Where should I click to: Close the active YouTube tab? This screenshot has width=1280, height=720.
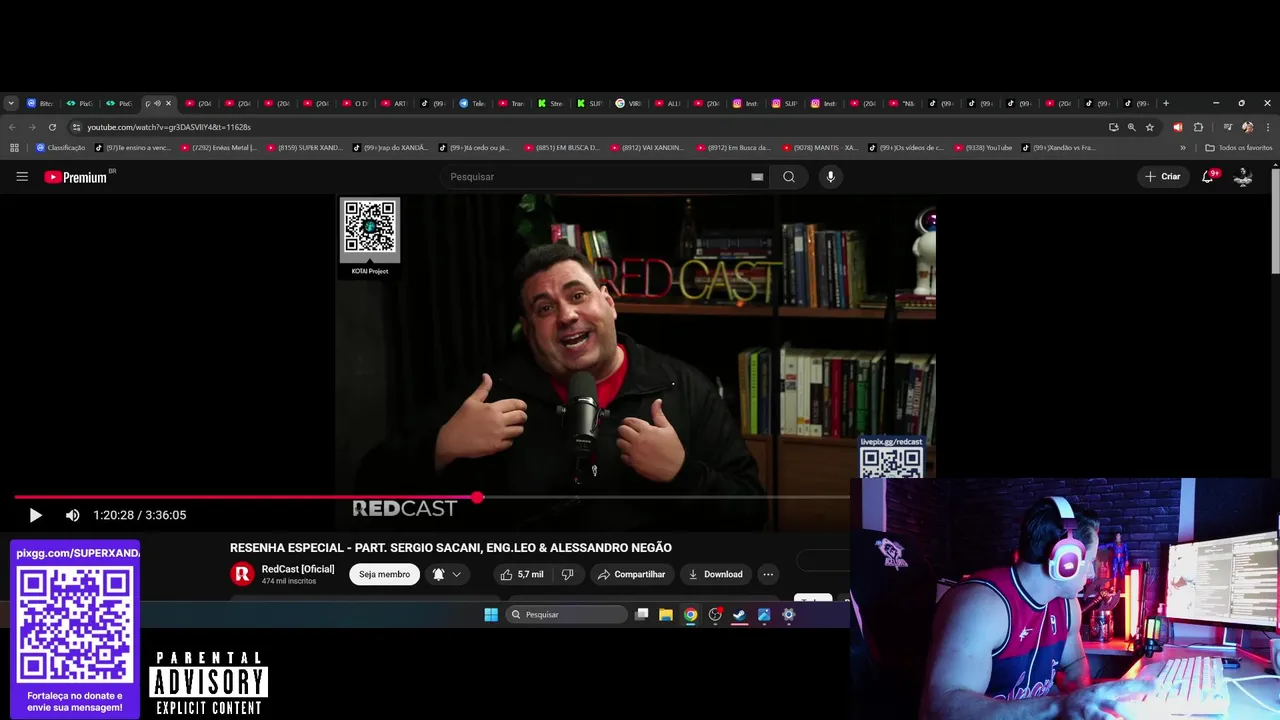coord(168,103)
